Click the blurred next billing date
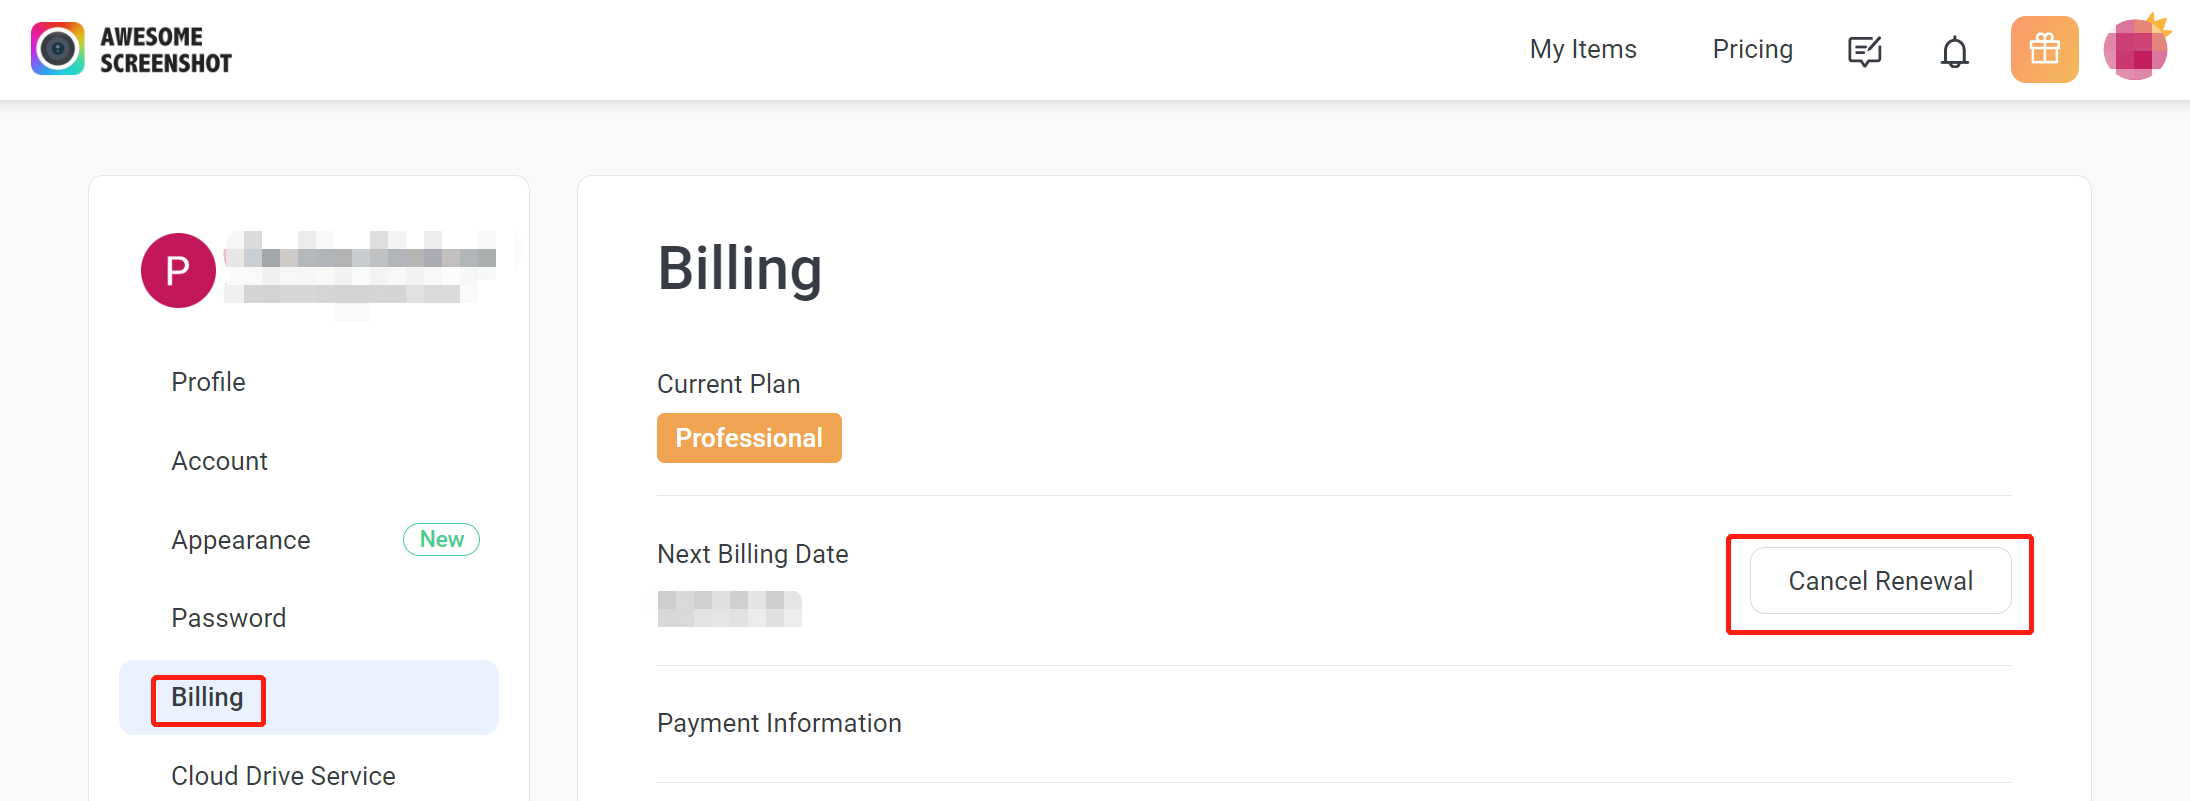2190x801 pixels. coord(730,609)
